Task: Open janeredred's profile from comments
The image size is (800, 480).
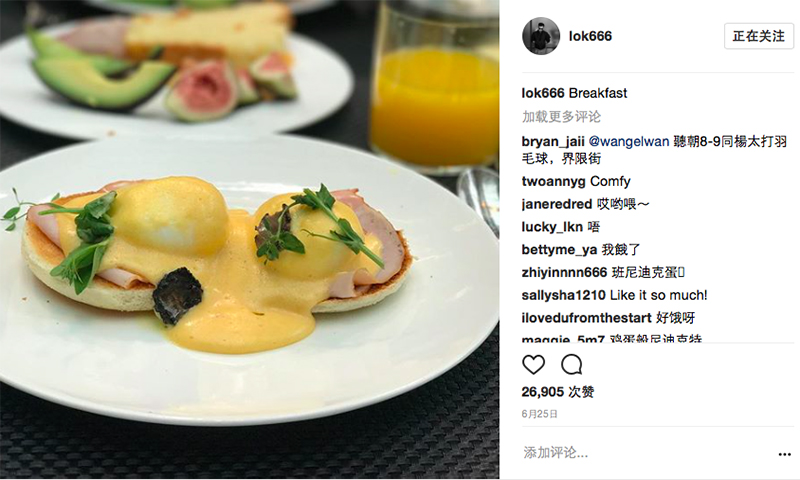Action: [557, 204]
